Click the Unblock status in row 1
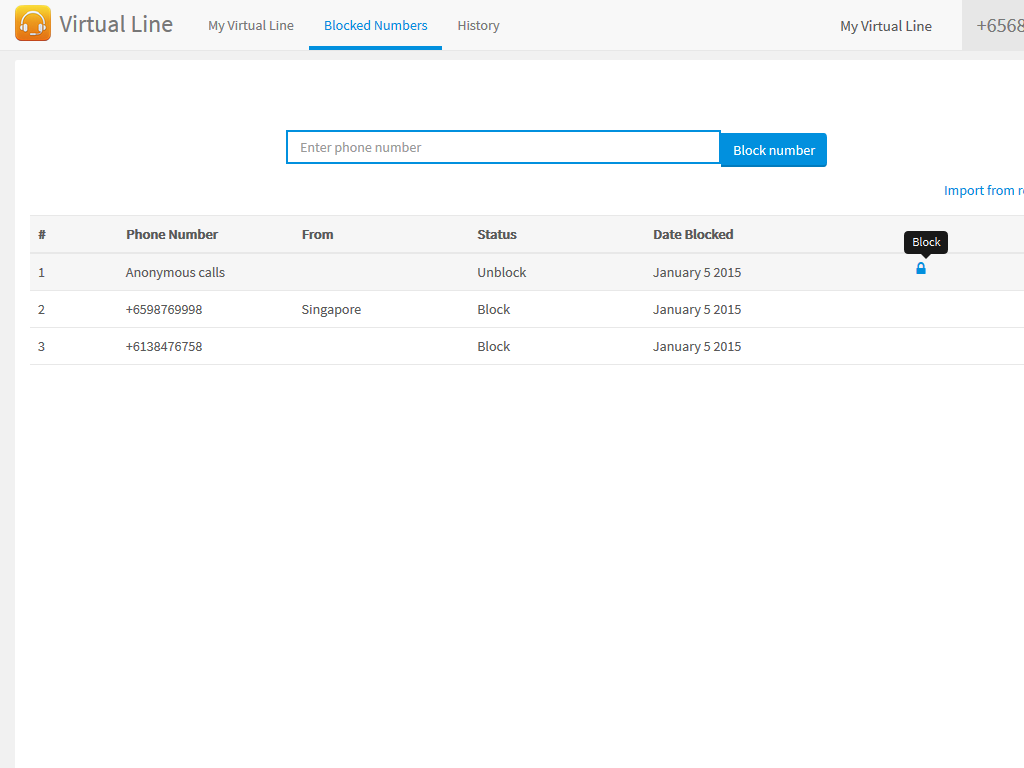The height and width of the screenshot is (768, 1024). point(501,272)
